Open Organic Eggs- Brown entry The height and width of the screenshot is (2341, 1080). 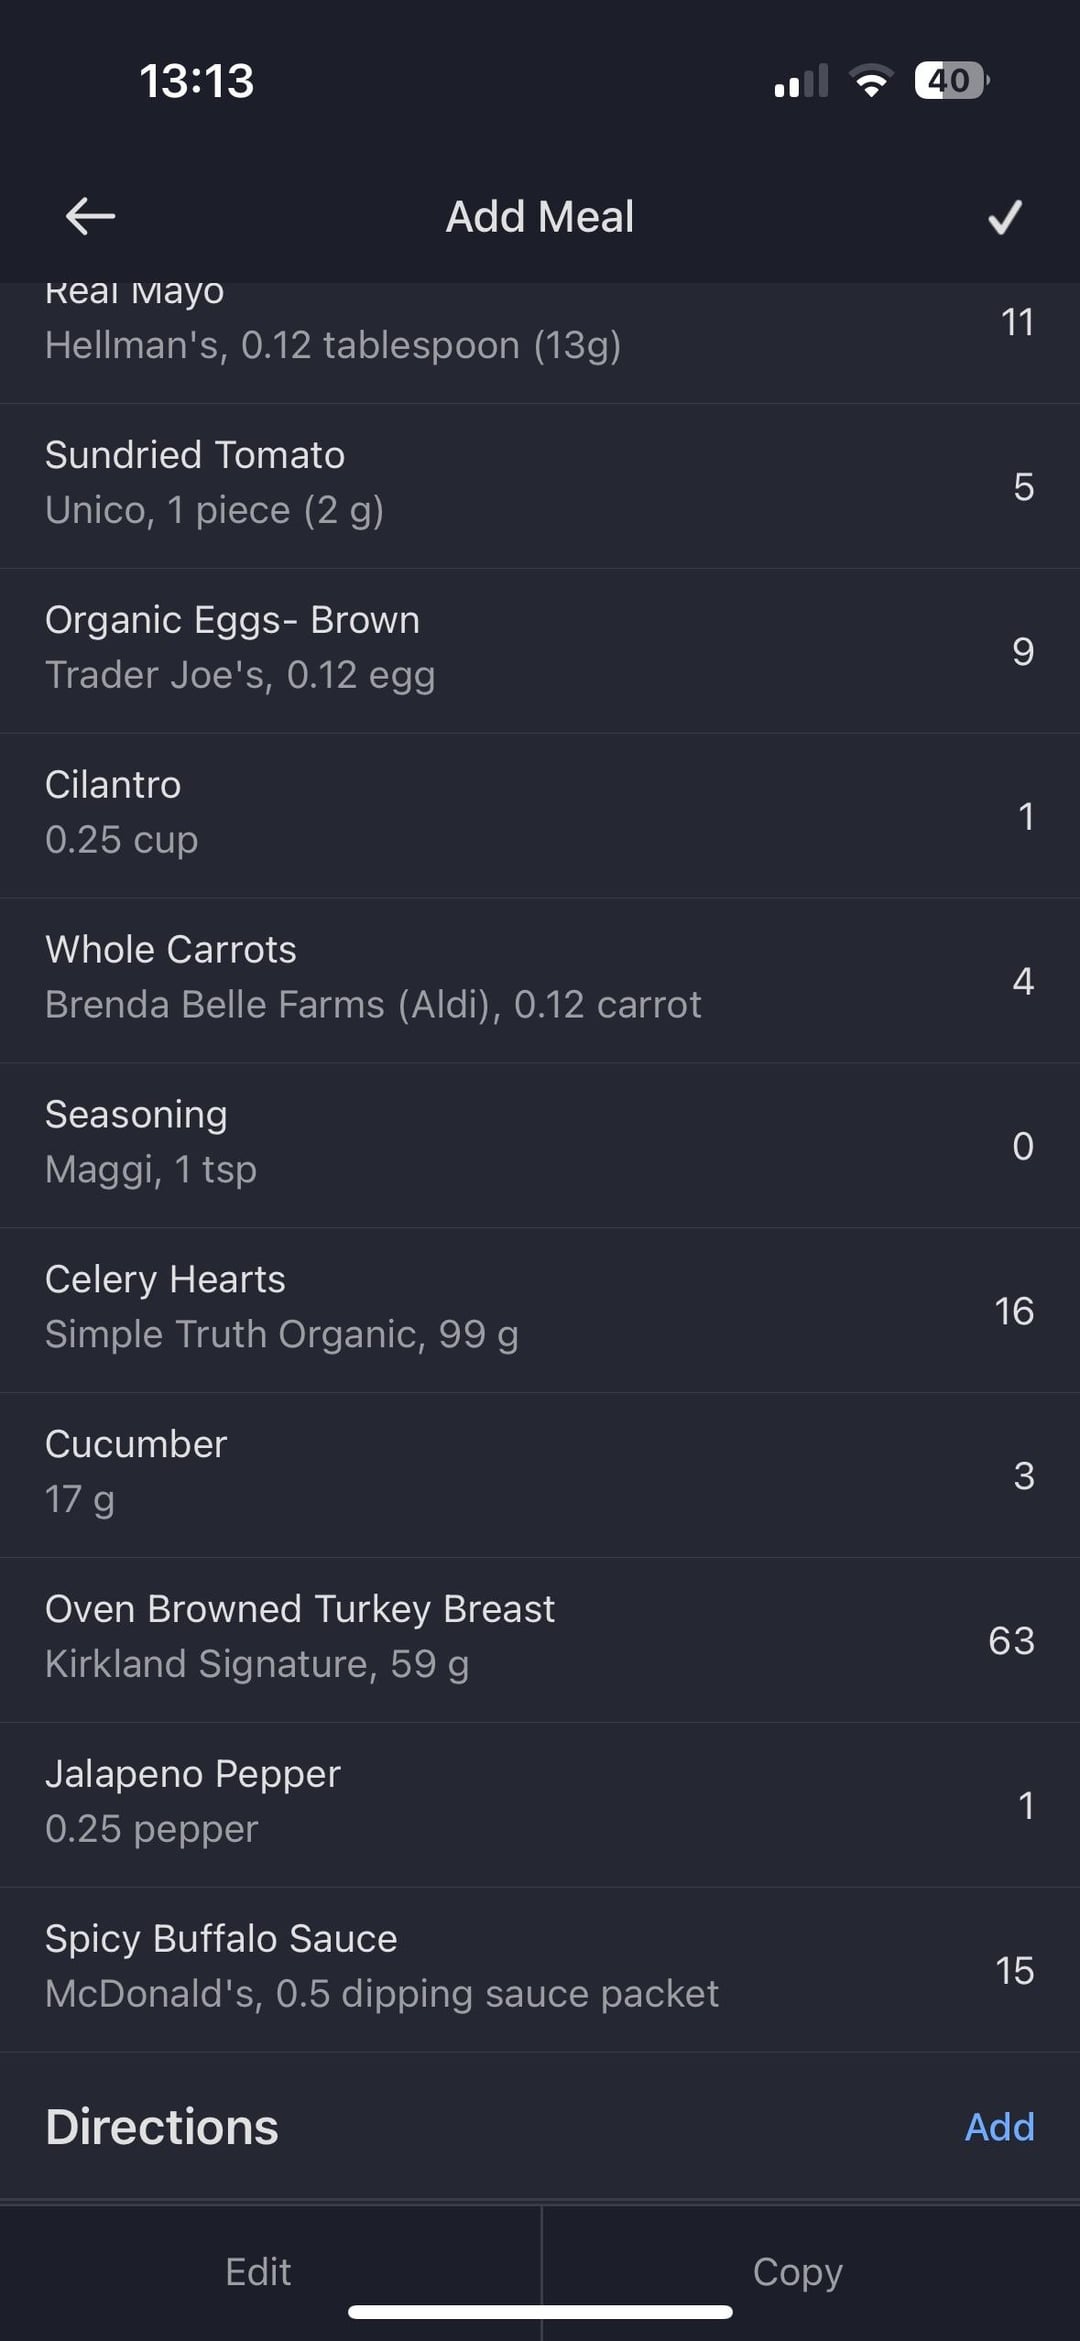point(540,650)
